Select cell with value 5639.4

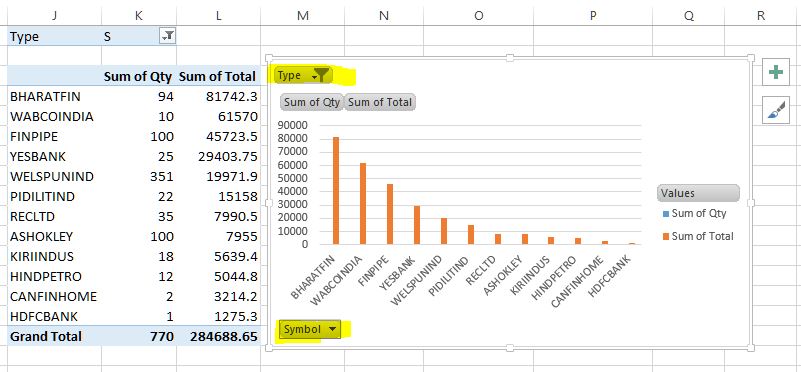pos(219,256)
